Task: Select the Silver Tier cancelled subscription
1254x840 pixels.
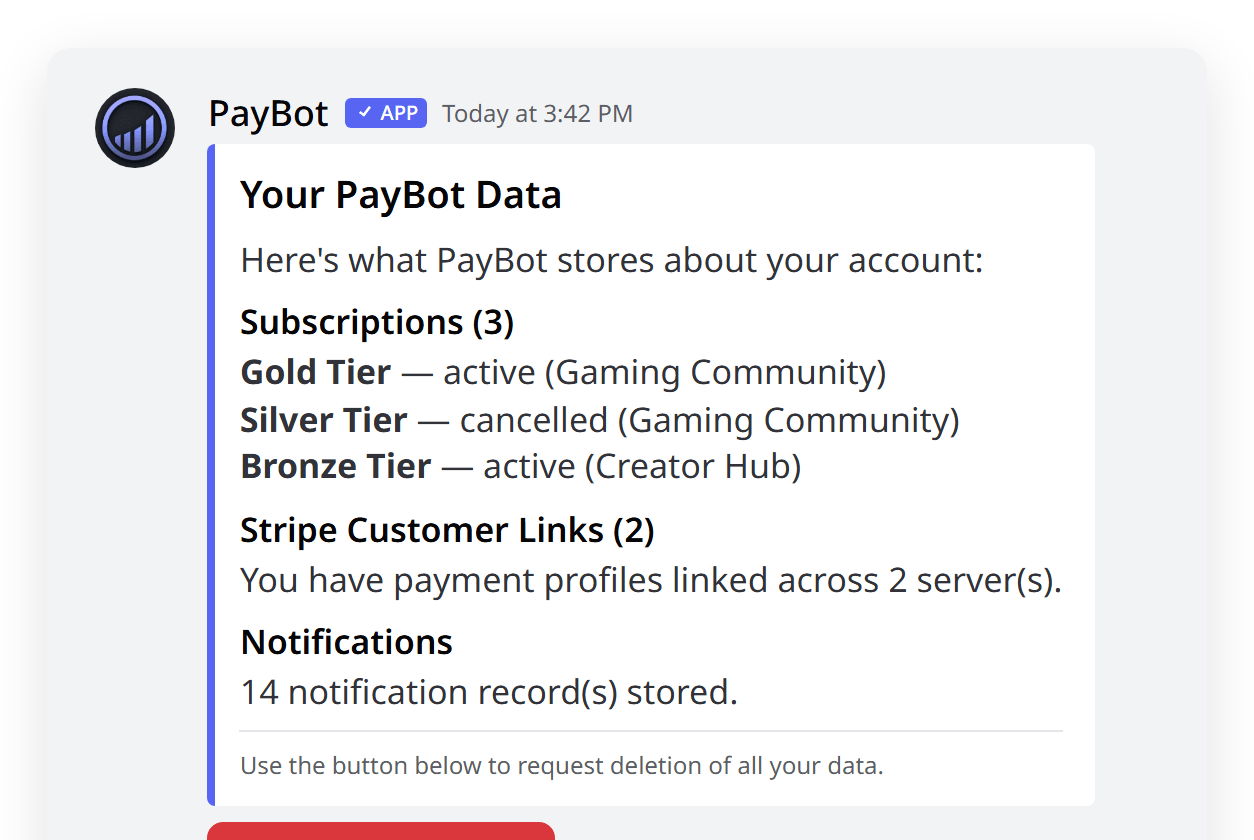Action: click(x=599, y=419)
